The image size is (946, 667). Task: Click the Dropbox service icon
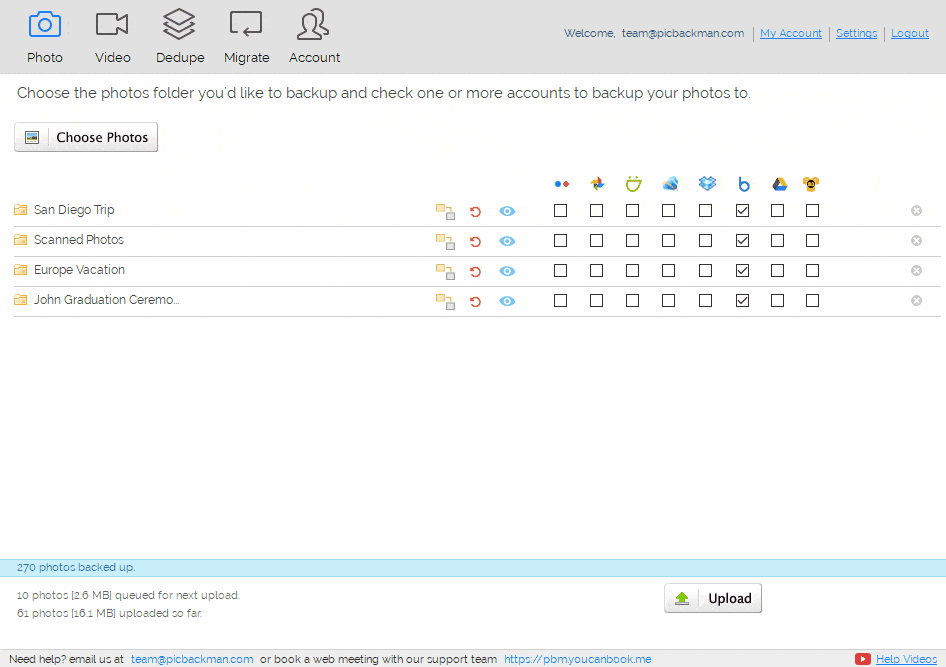pyautogui.click(x=707, y=184)
